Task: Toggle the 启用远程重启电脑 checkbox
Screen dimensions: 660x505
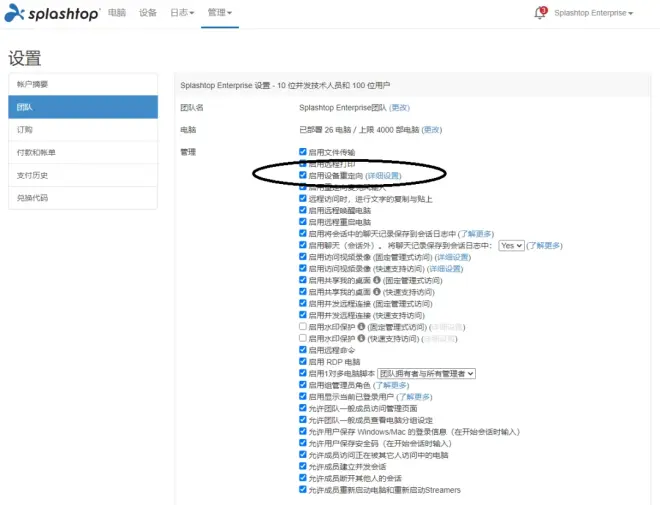Action: 303,221
